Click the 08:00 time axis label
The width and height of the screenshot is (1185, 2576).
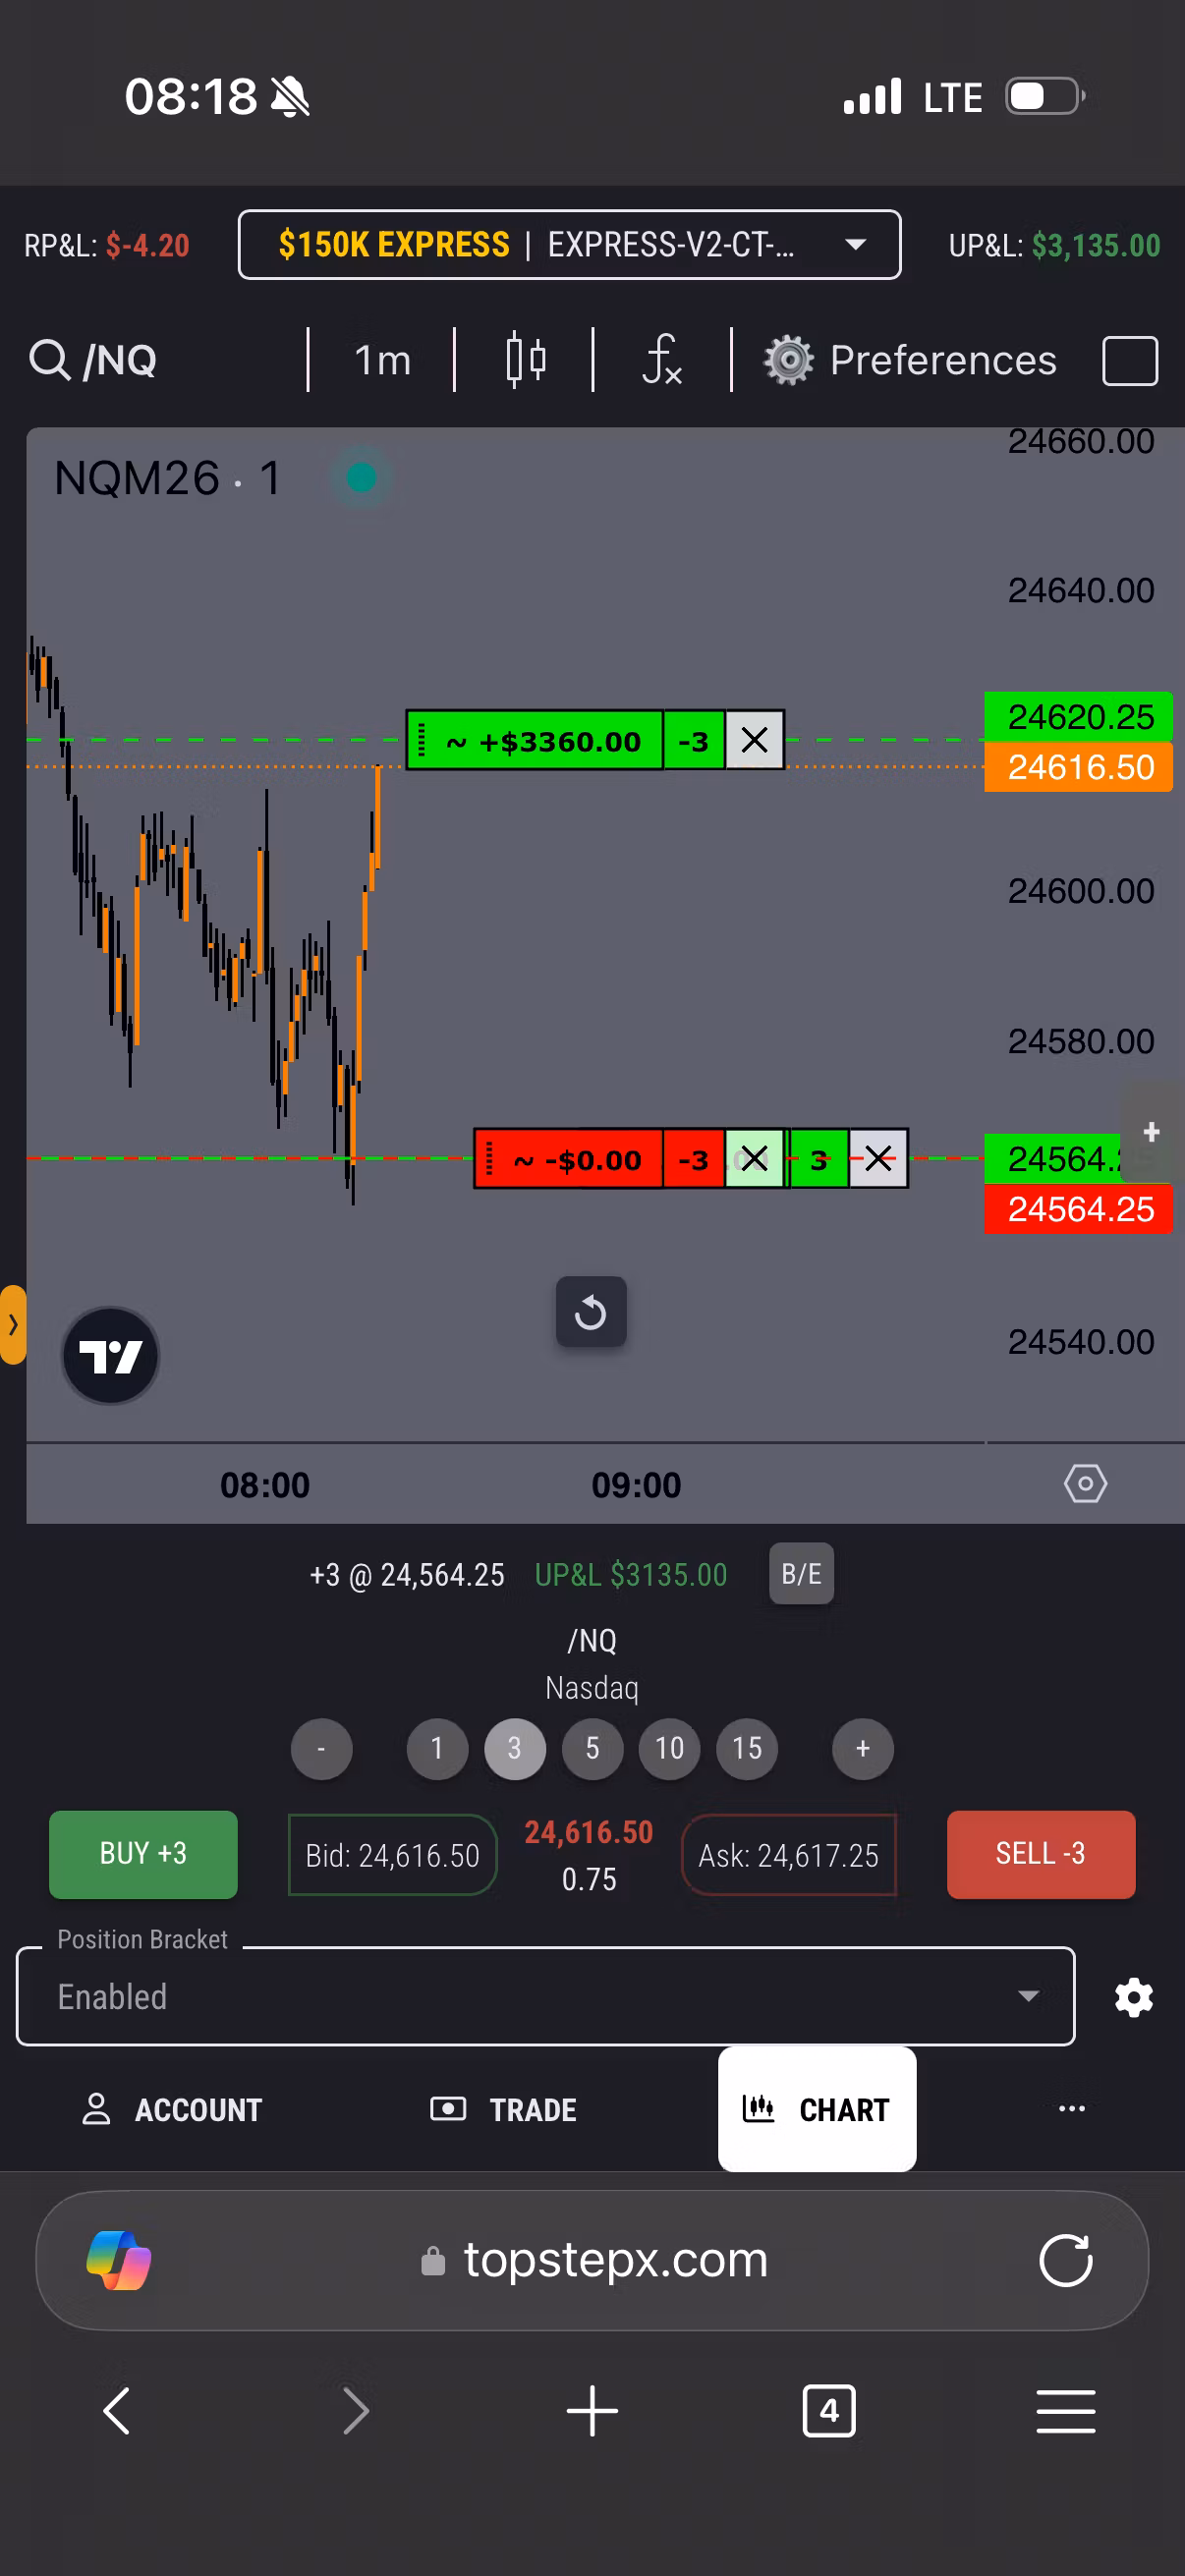coord(265,1485)
